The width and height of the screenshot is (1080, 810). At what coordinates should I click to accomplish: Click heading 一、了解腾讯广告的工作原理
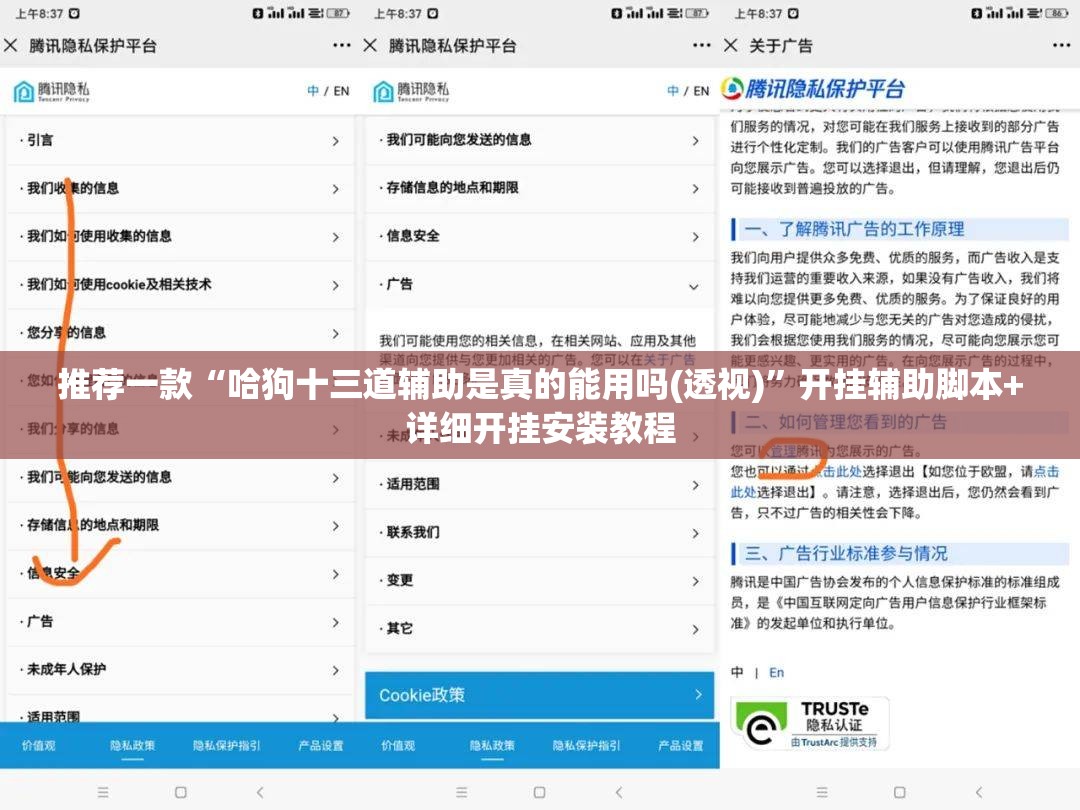pyautogui.click(x=855, y=229)
